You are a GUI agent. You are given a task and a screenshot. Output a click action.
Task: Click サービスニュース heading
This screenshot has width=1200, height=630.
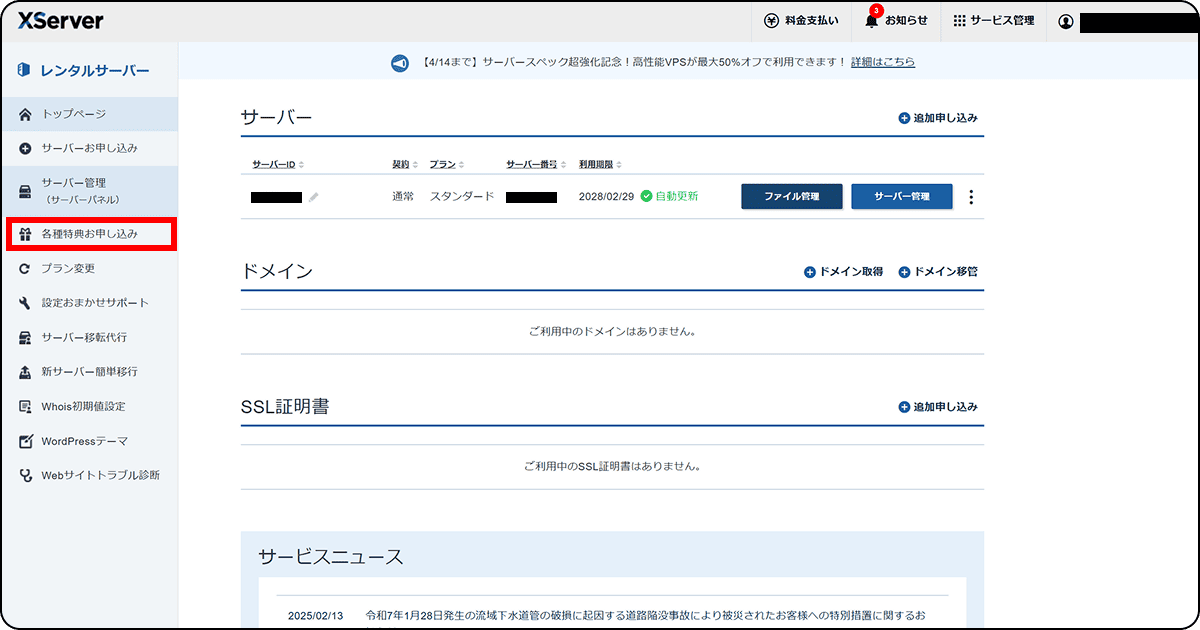pyautogui.click(x=331, y=557)
